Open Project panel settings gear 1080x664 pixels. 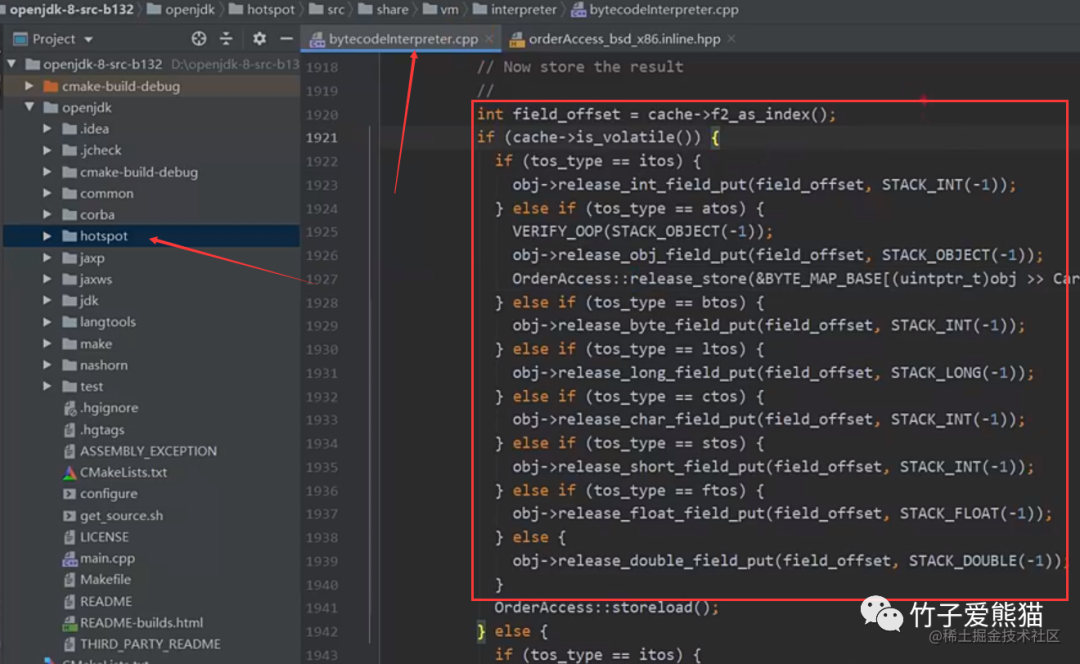click(x=259, y=39)
